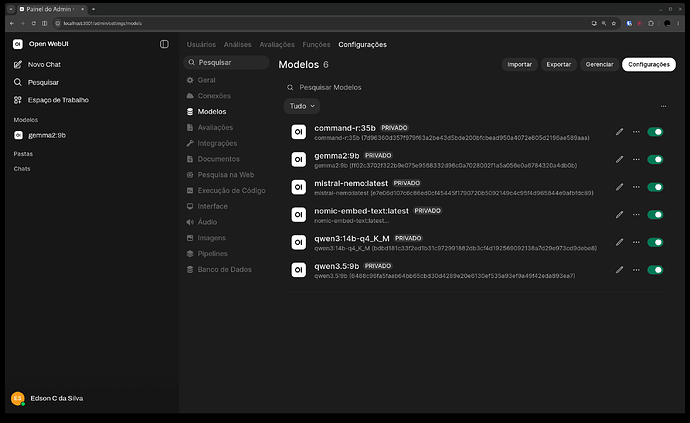Open the models list ellipsis menu beside Tudo
Image resolution: width=690 pixels, height=423 pixels.
click(x=664, y=106)
